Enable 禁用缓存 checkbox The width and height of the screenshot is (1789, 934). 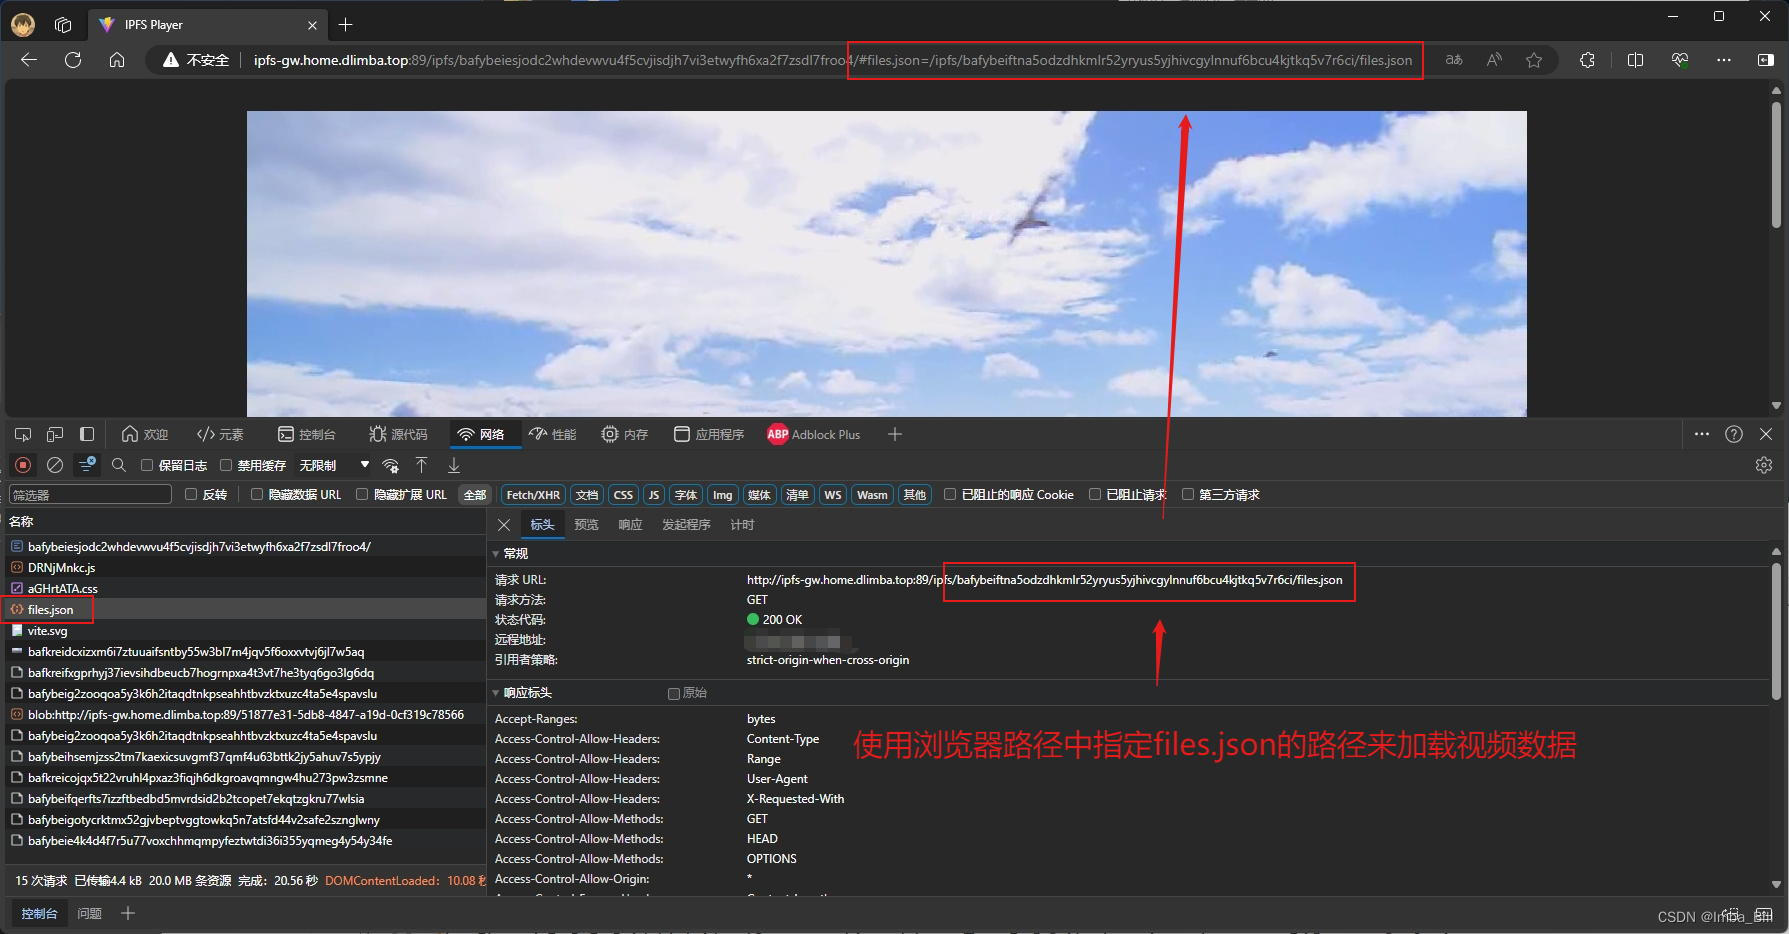click(226, 465)
